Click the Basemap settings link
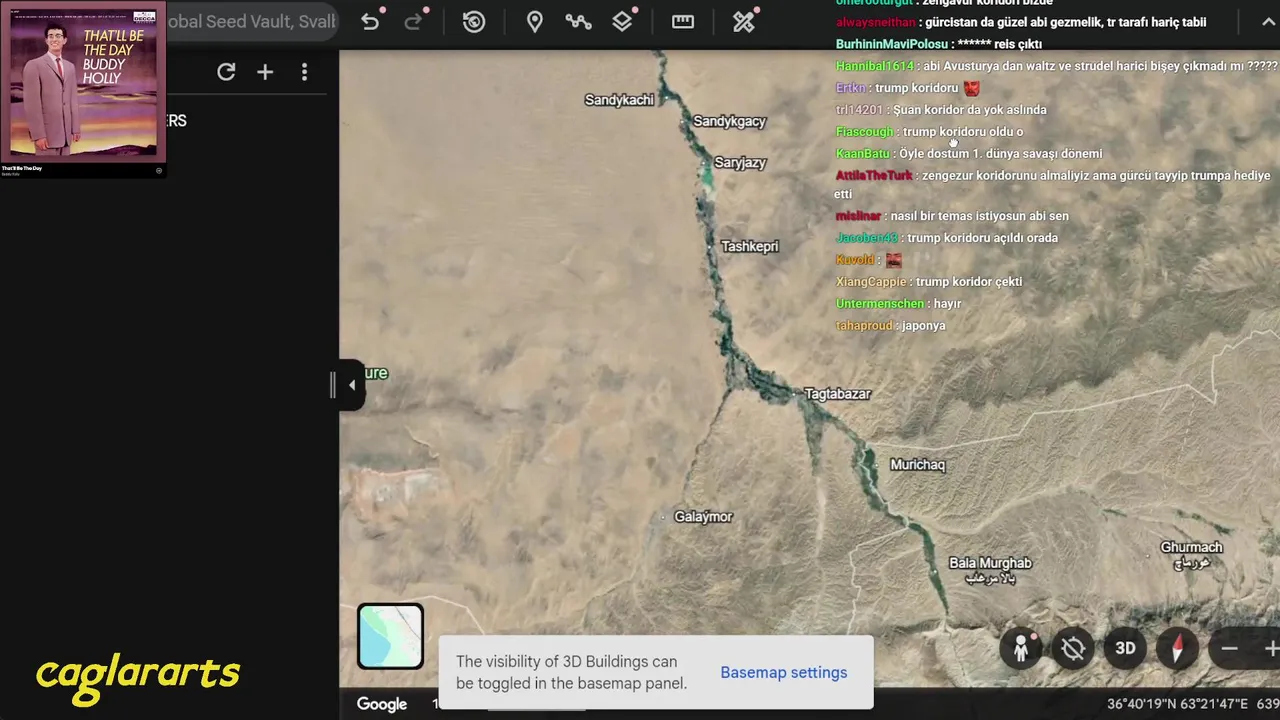Image resolution: width=1280 pixels, height=720 pixels. pos(784,672)
